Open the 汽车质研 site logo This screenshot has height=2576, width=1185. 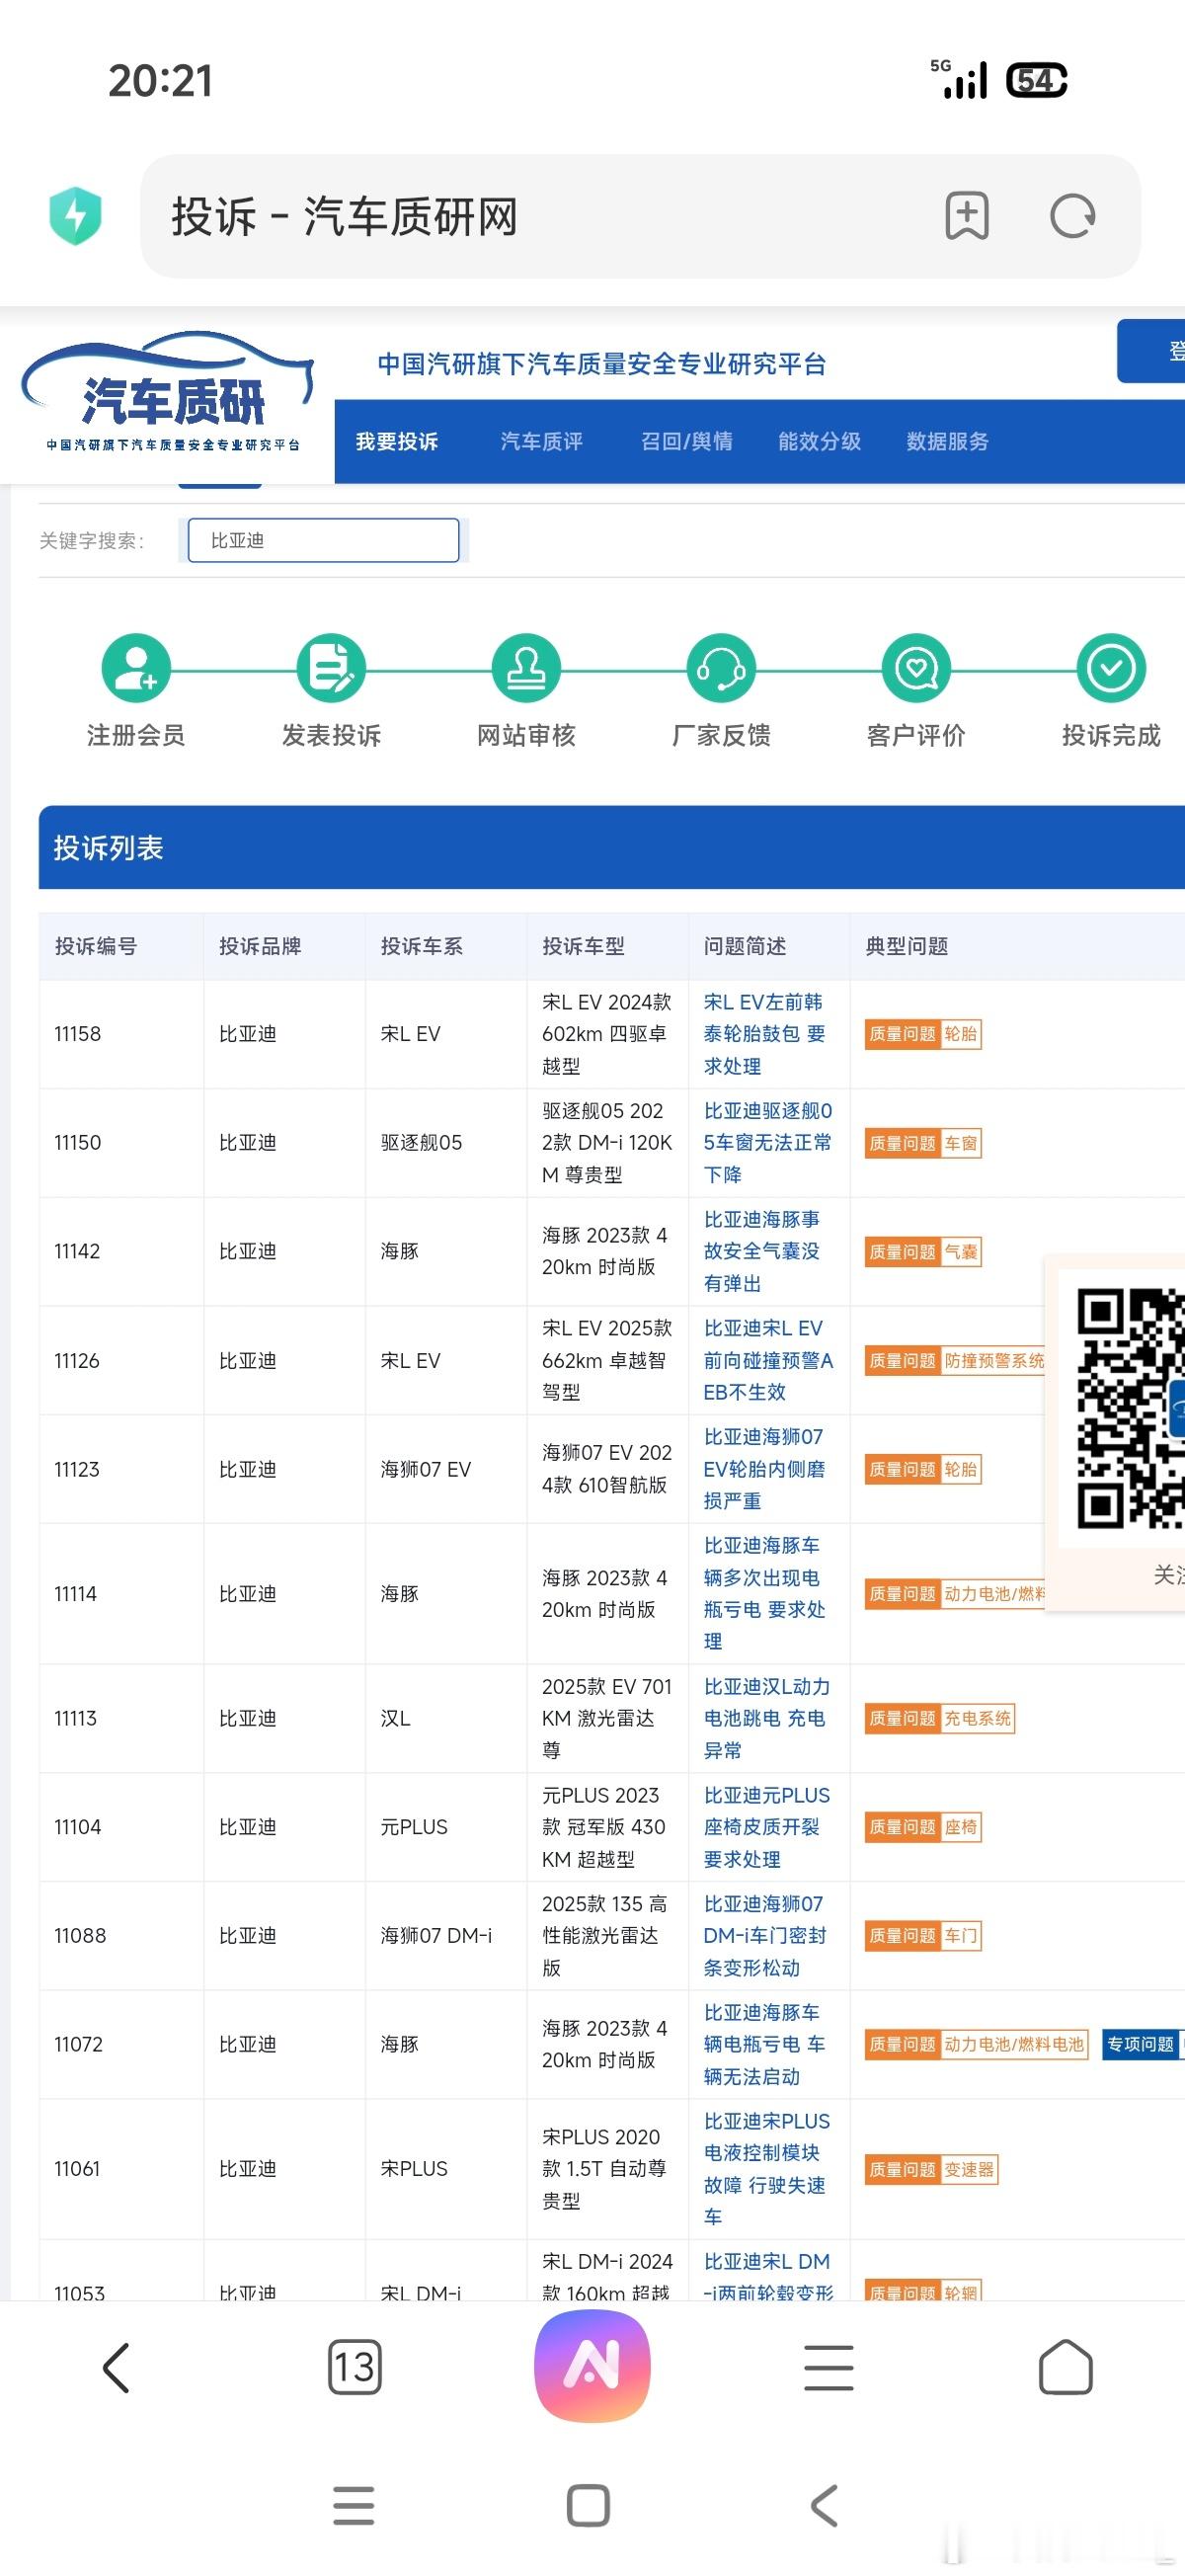pos(168,394)
